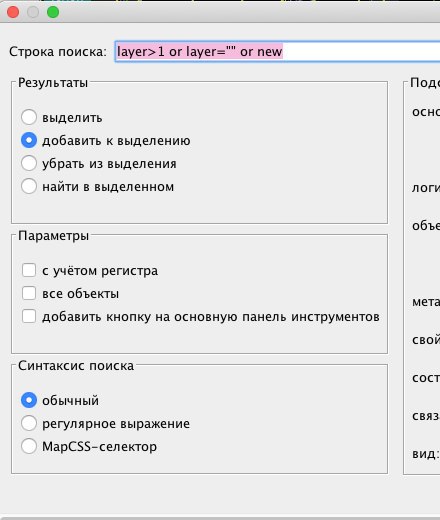Click the green zoom window button
Screen dimensions: 440x520
click(53, 12)
